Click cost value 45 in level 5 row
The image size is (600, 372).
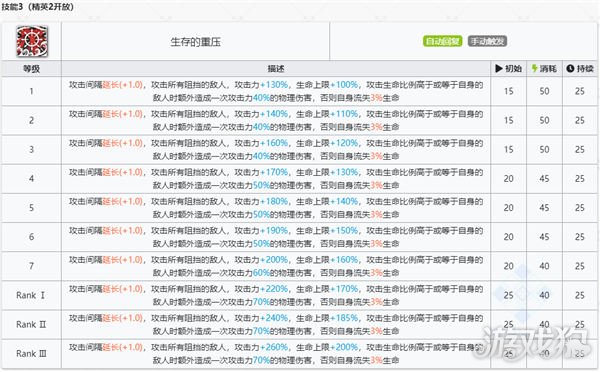(x=545, y=208)
